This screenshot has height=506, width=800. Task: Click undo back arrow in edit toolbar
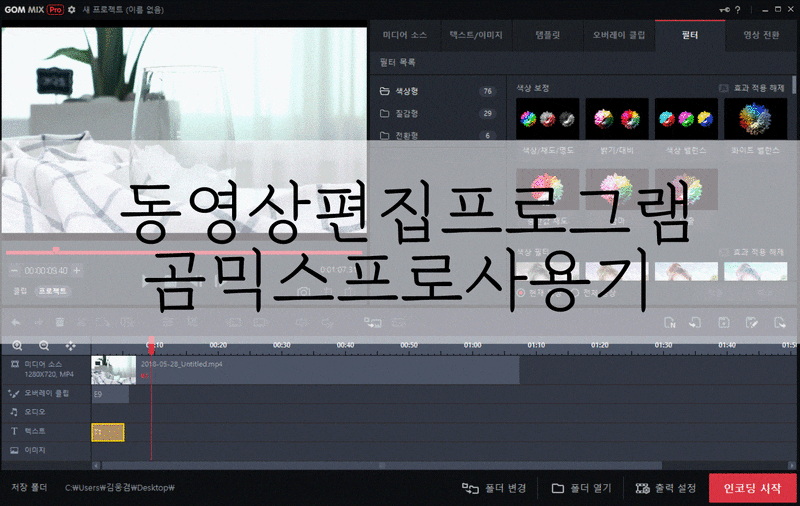(x=16, y=322)
